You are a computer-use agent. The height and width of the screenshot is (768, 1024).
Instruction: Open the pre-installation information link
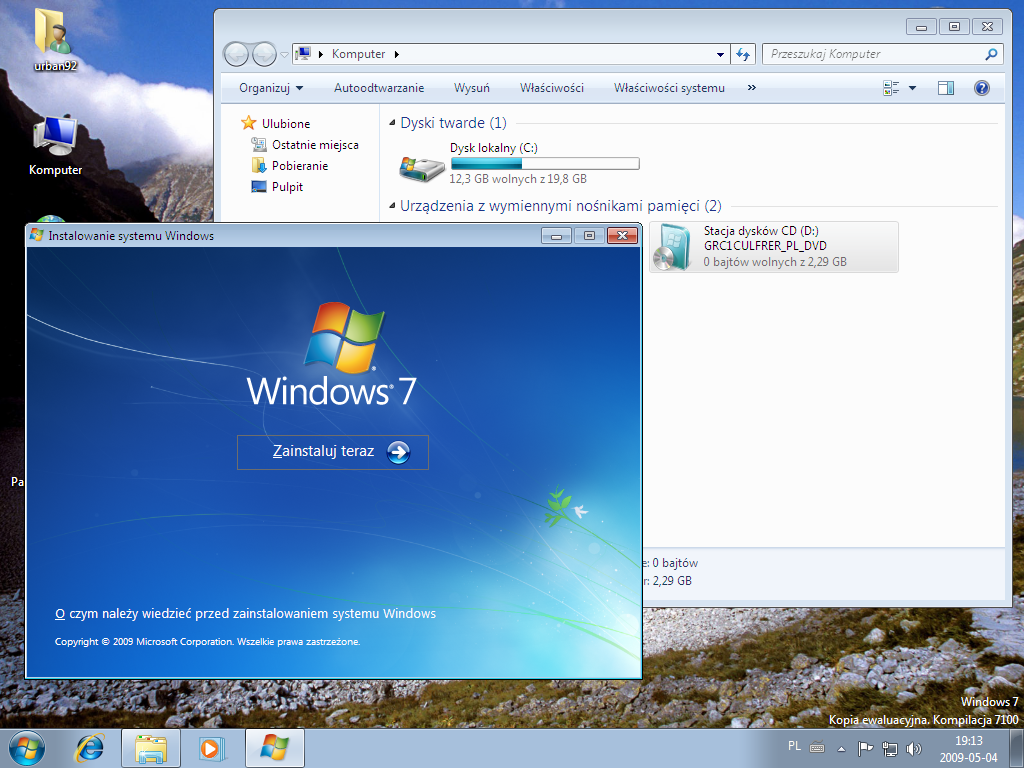[x=246, y=614]
